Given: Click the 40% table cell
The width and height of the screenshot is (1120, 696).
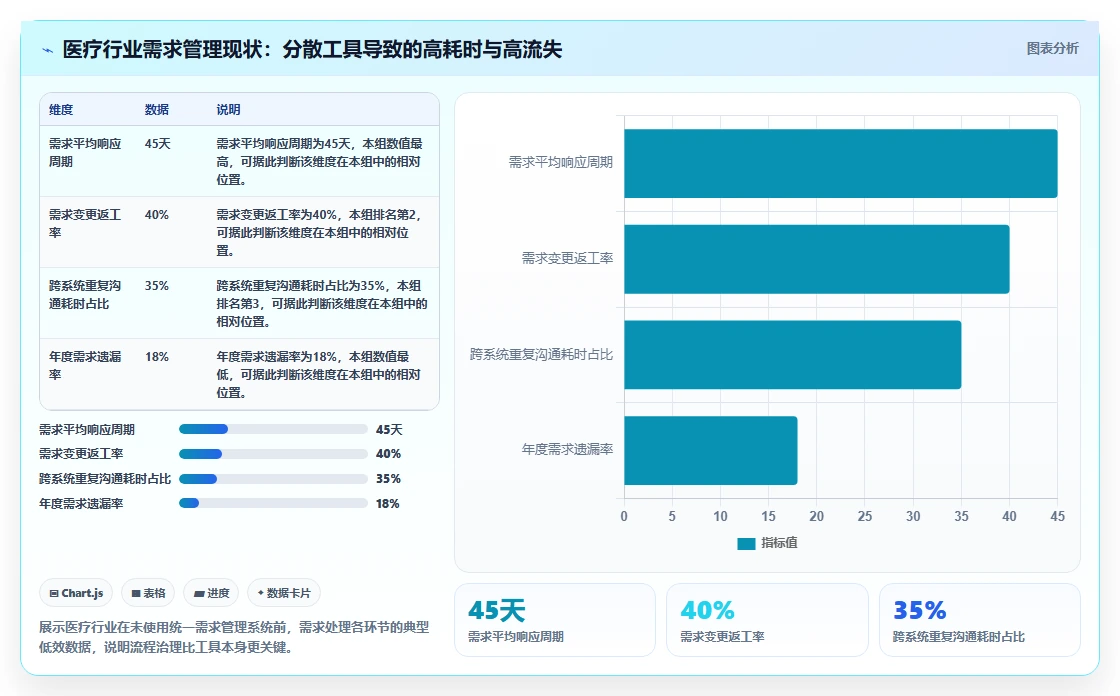Looking at the screenshot, I should (156, 214).
